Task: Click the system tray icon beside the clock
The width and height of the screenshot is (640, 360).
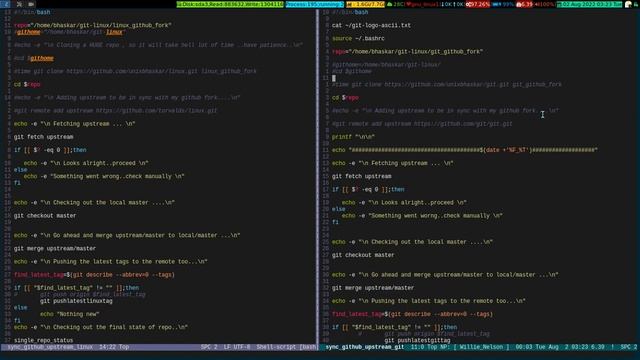Action: pyautogui.click(x=628, y=4)
